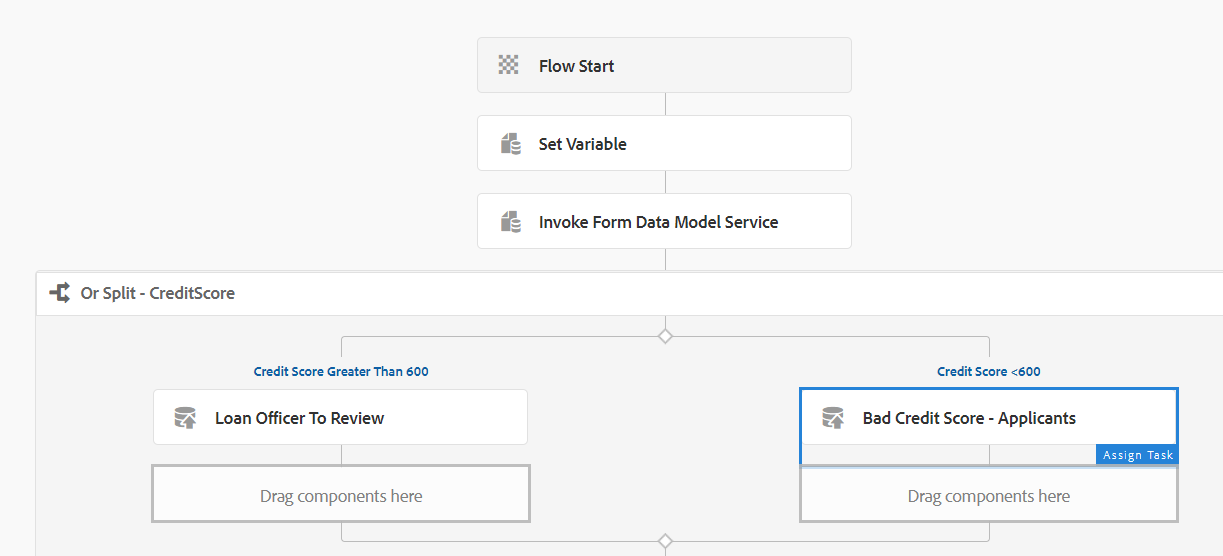Click the Or Split branch icon
Viewport: 1223px width, 556px height.
60,293
